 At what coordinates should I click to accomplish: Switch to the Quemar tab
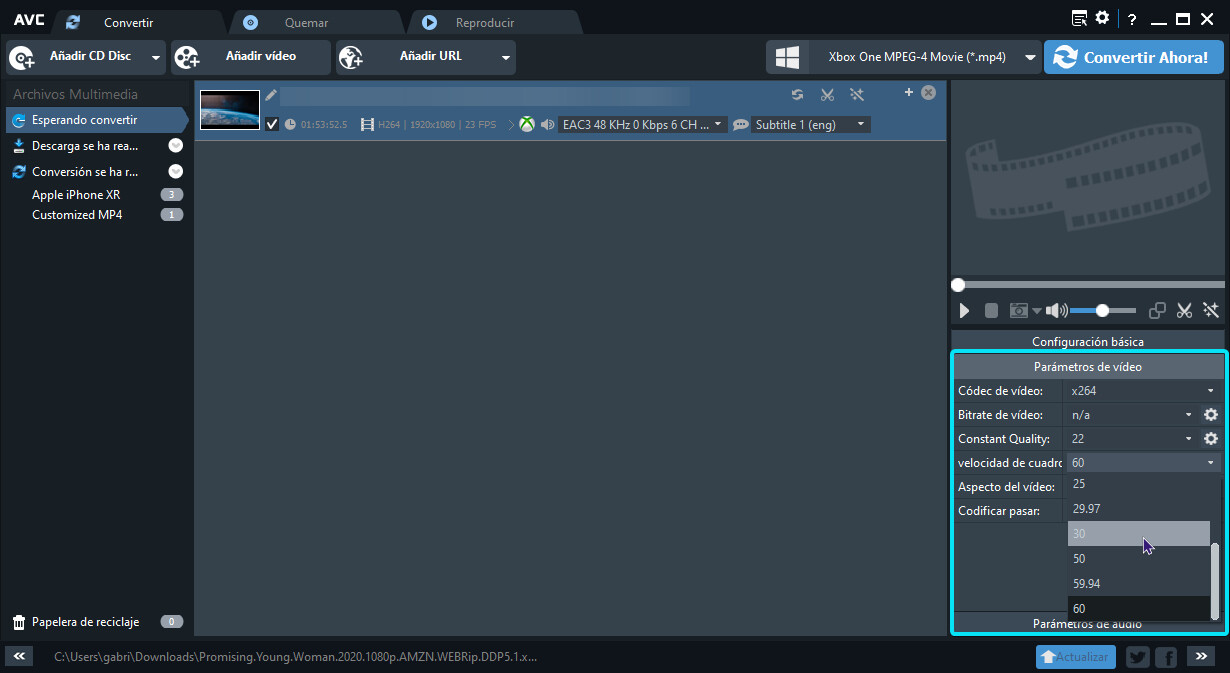click(x=306, y=22)
